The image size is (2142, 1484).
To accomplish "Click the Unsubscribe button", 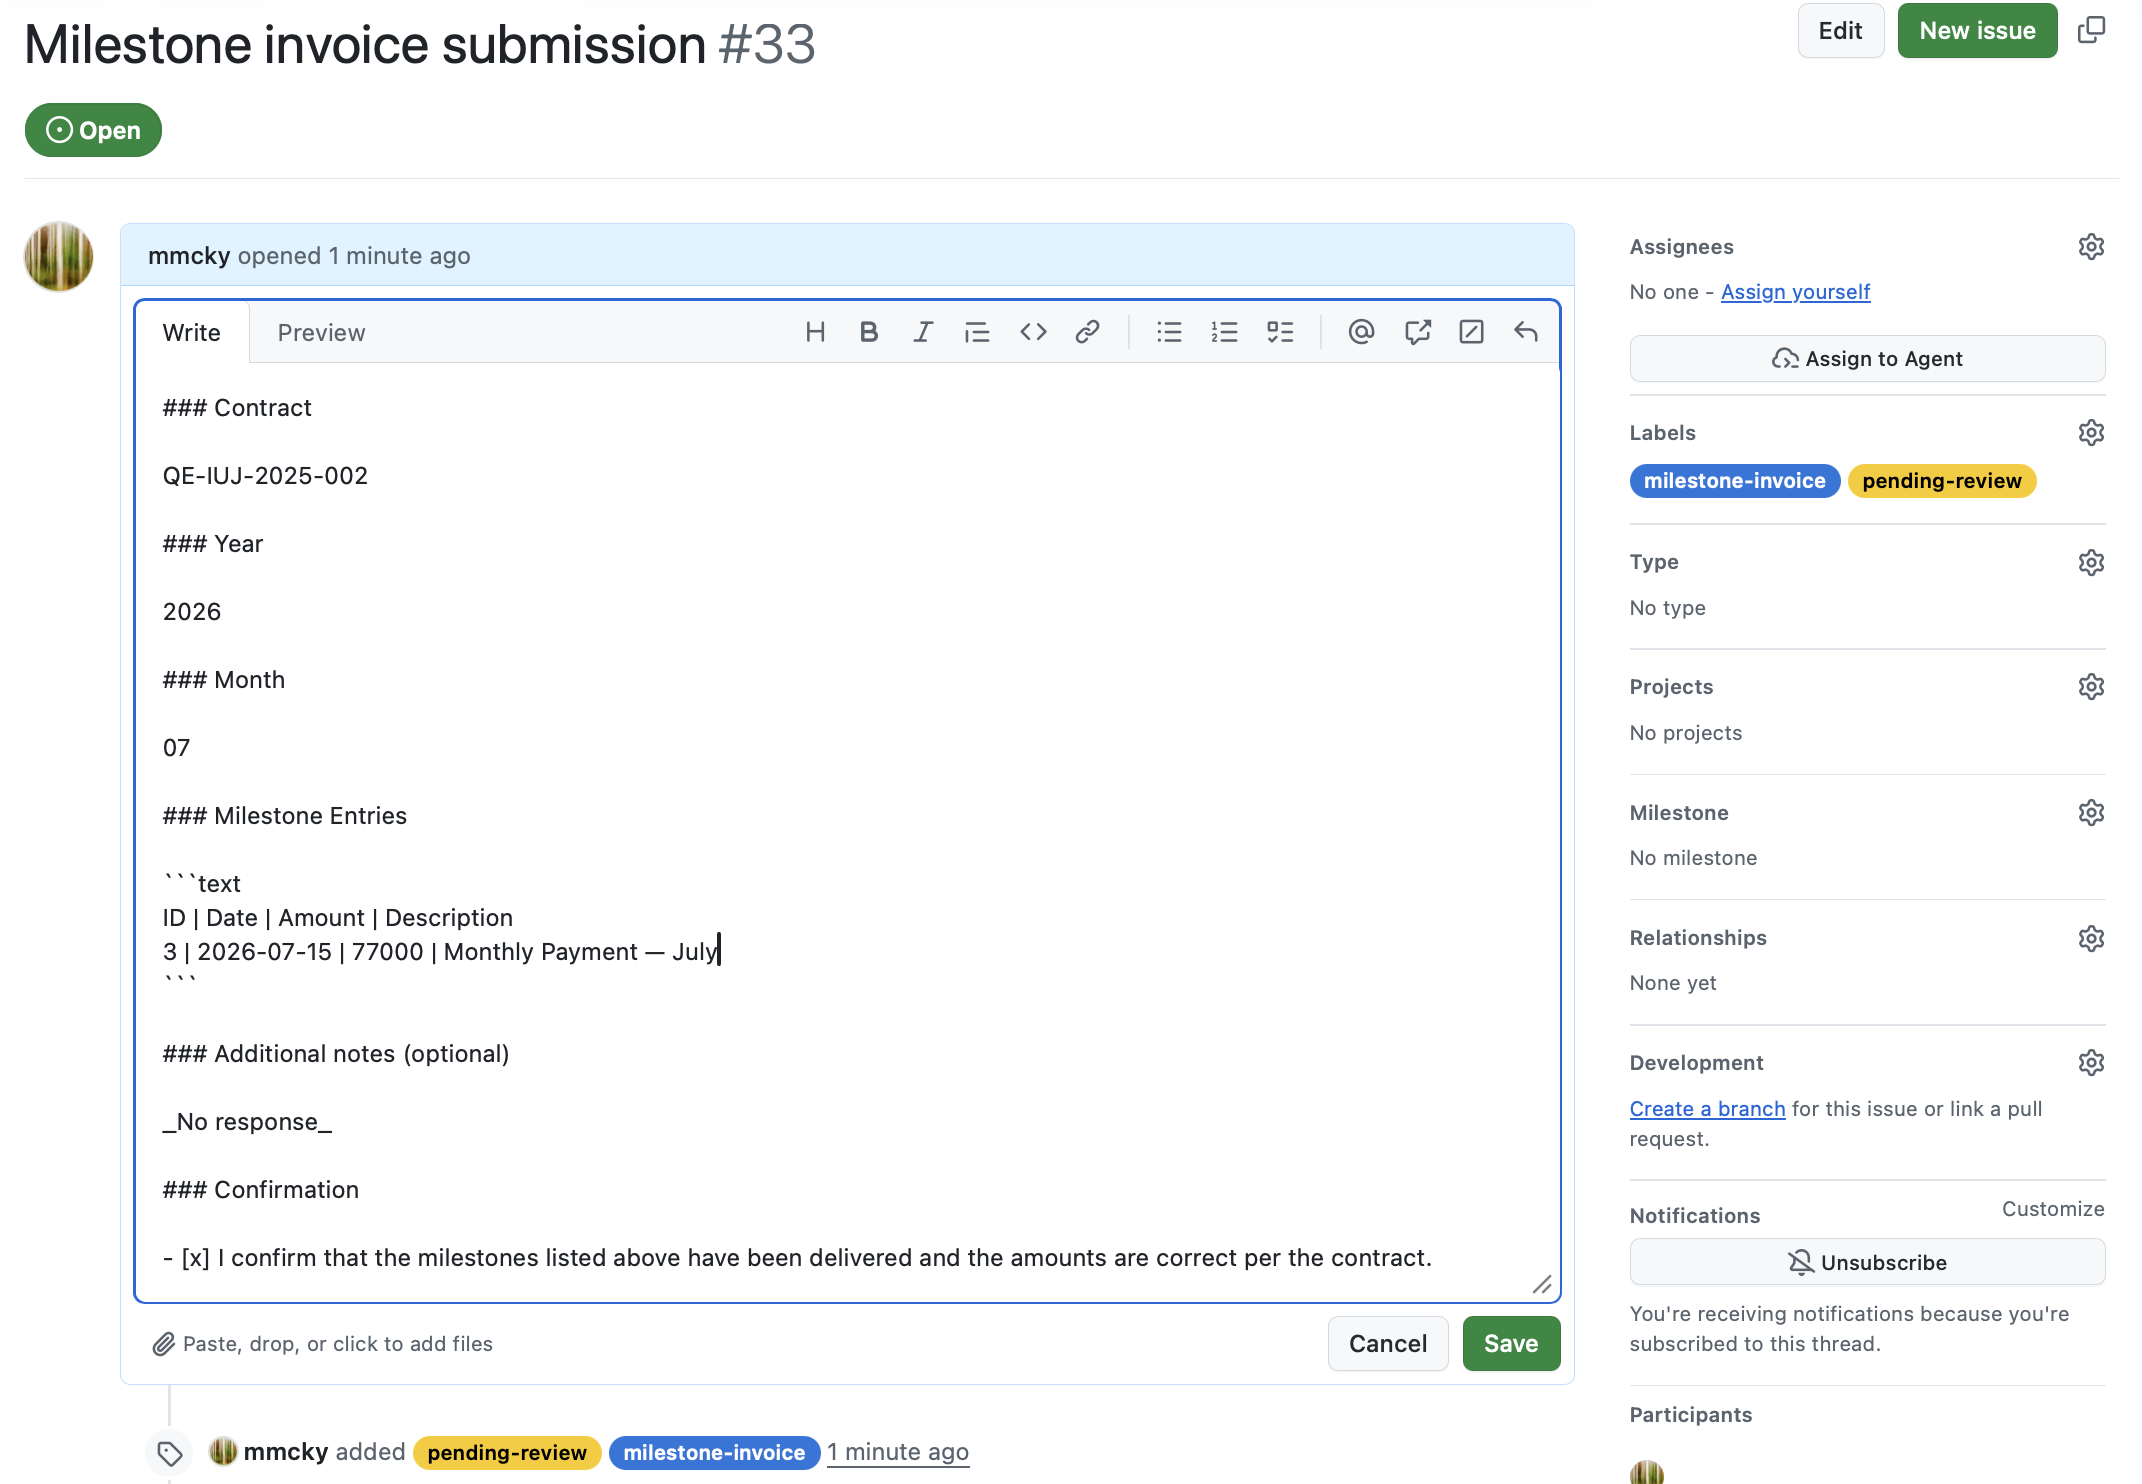I will click(x=1867, y=1262).
